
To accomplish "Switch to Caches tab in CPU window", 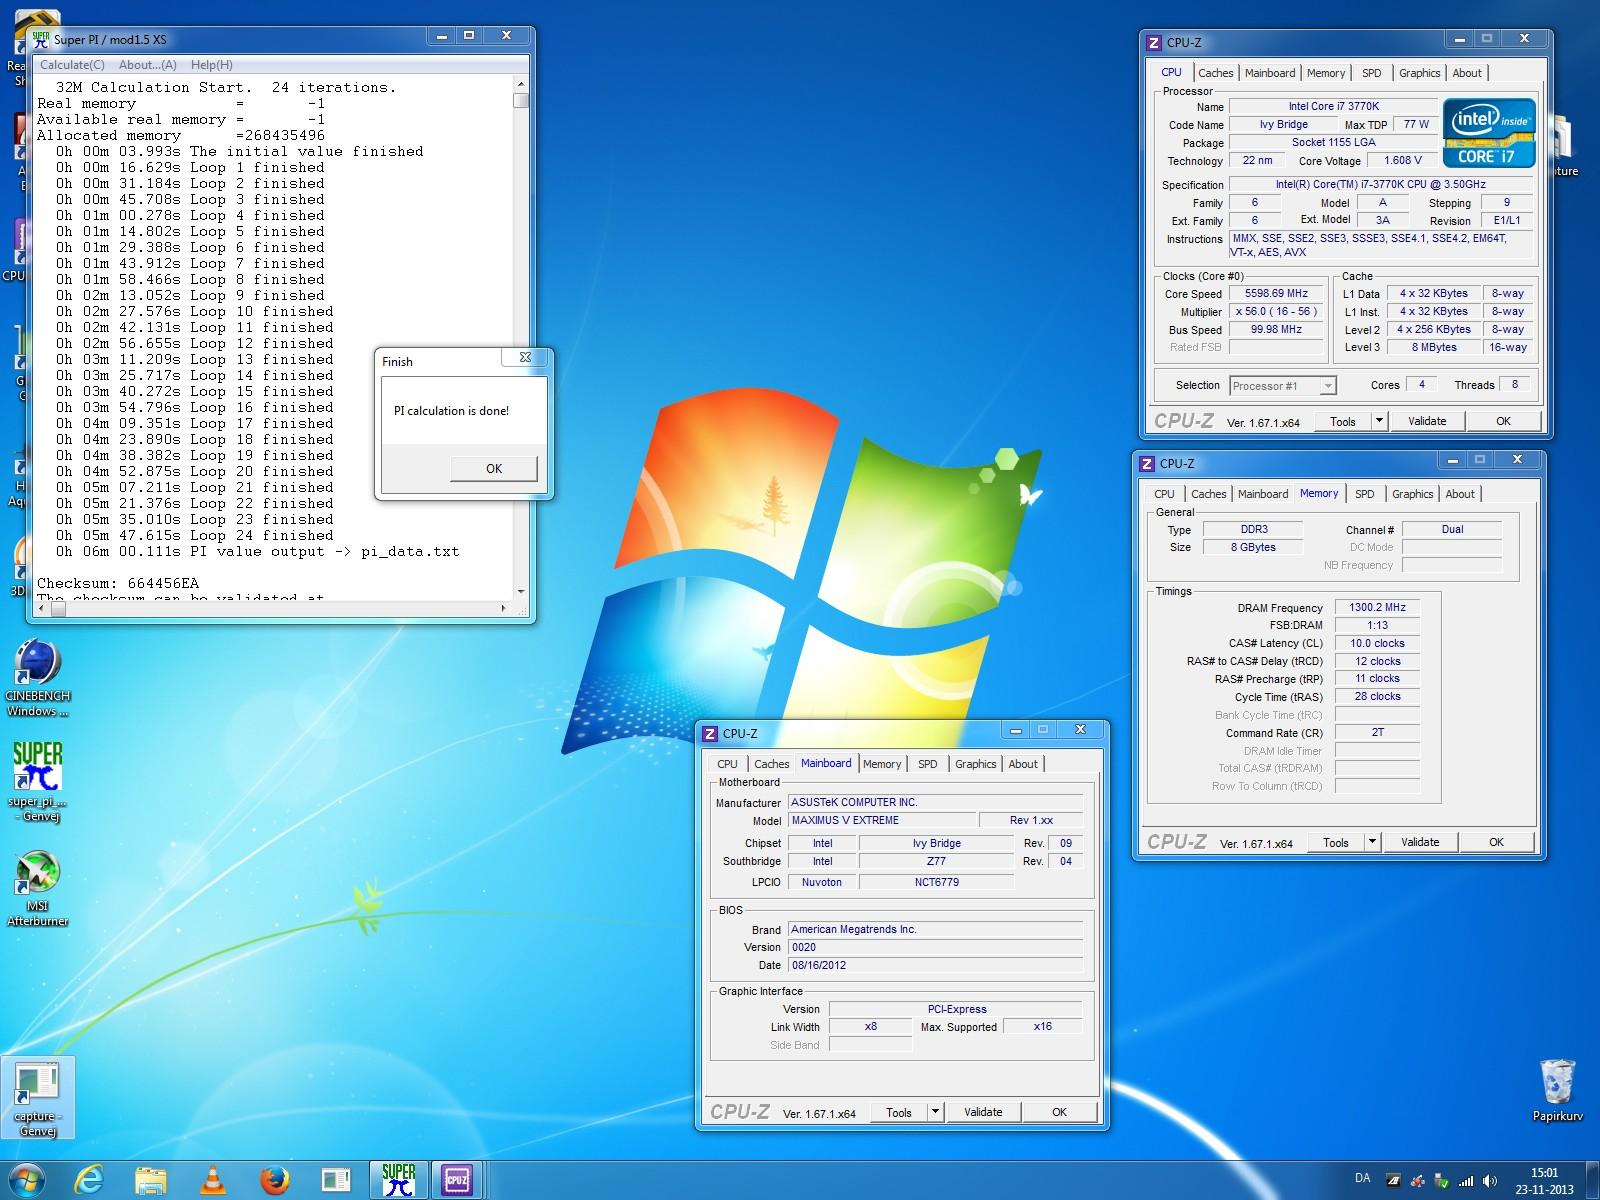I will (1215, 73).
